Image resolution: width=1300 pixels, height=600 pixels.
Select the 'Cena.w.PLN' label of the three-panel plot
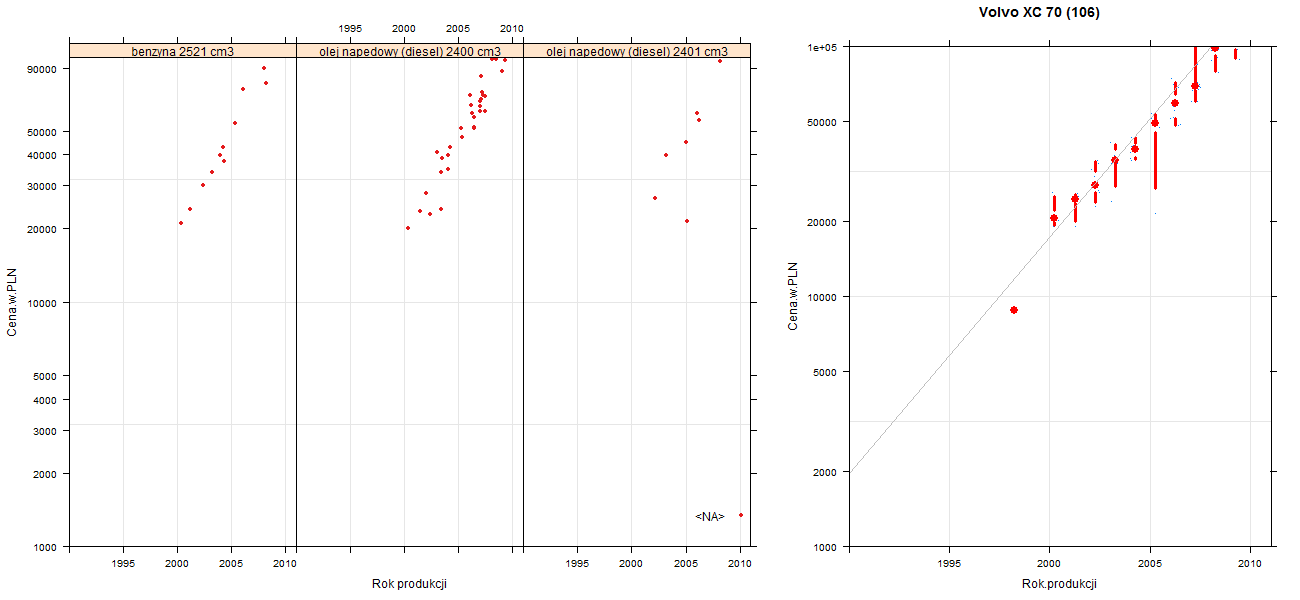click(x=13, y=301)
